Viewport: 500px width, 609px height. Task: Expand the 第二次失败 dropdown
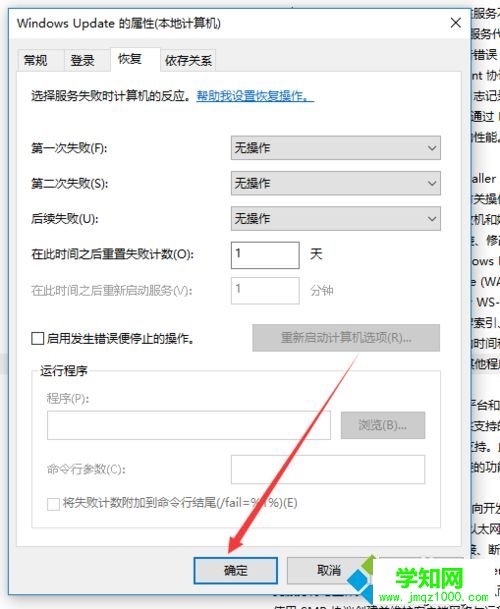[336, 183]
